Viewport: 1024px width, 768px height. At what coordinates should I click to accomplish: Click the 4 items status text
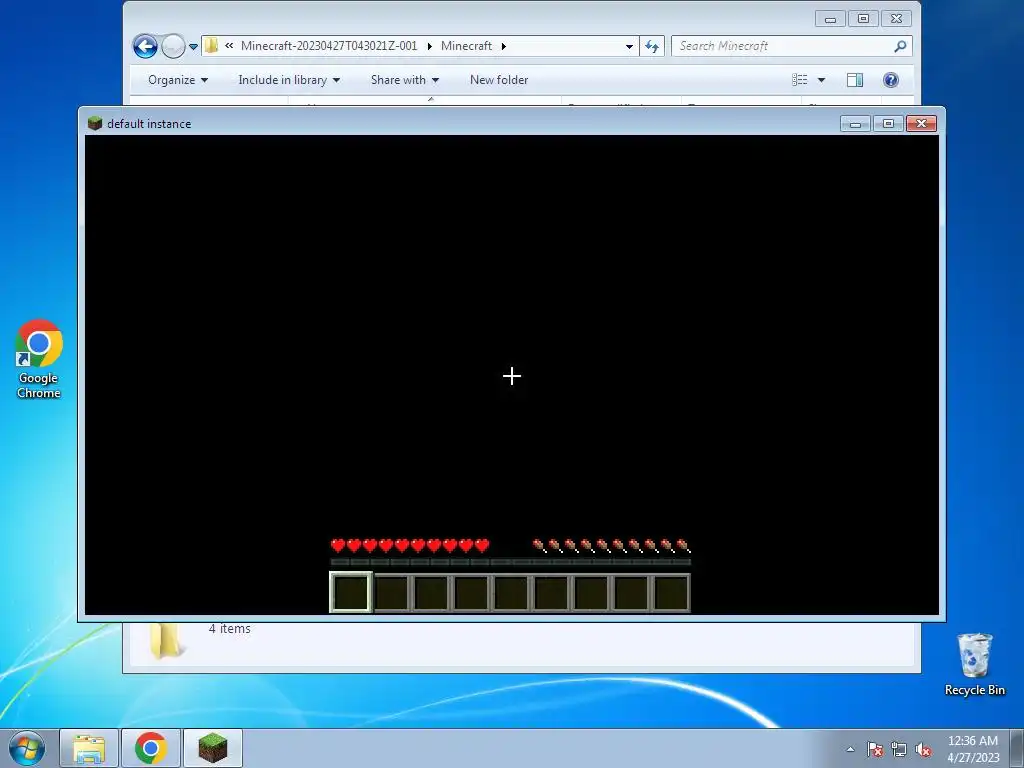(230, 629)
